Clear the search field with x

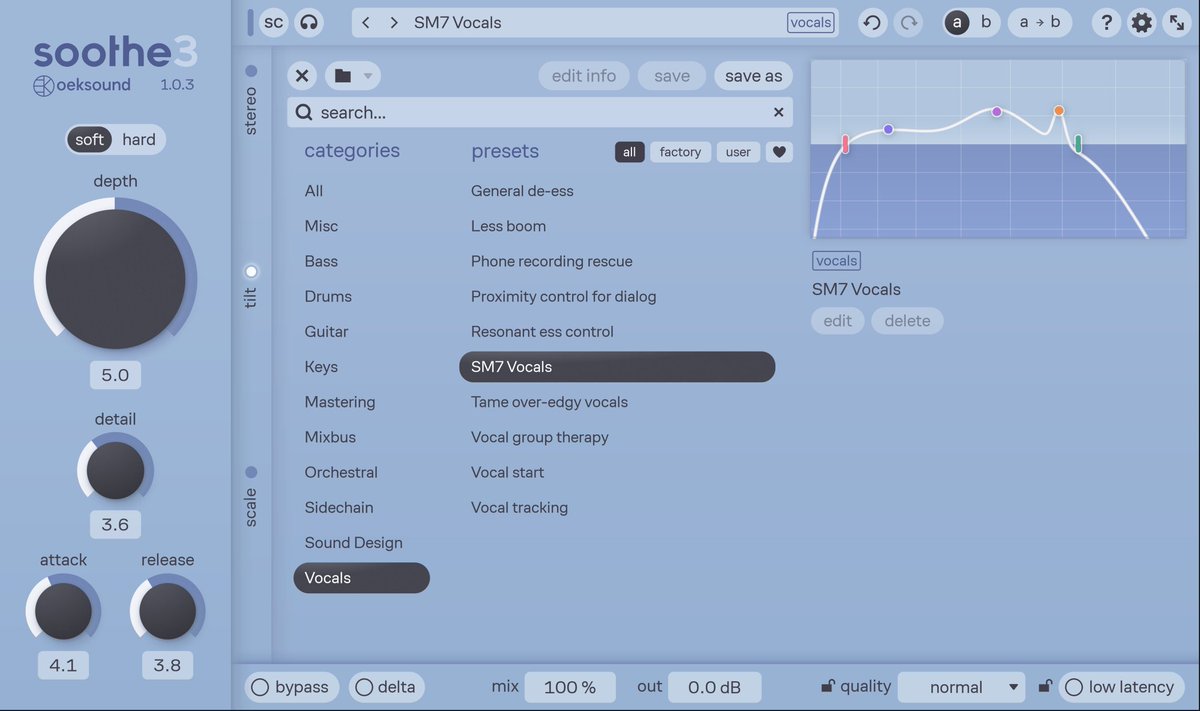click(779, 112)
